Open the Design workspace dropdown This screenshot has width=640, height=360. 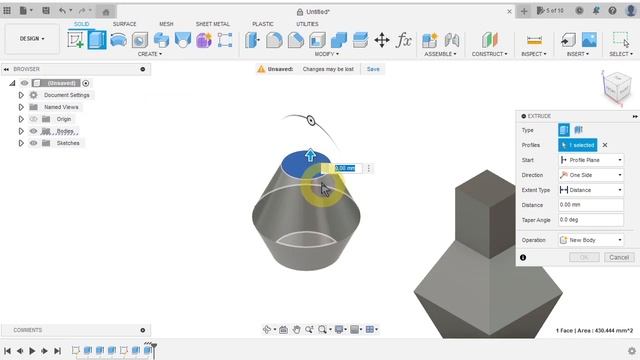point(32,39)
